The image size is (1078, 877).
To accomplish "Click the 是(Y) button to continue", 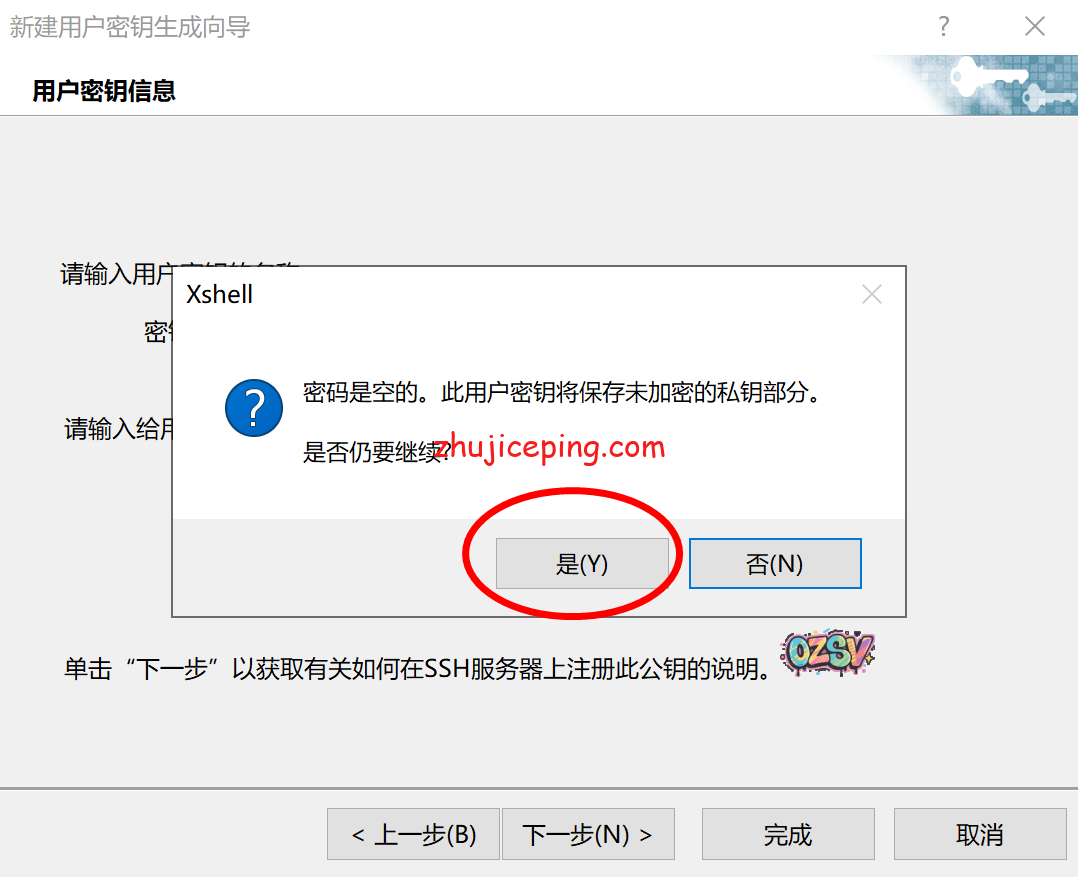I will [582, 564].
